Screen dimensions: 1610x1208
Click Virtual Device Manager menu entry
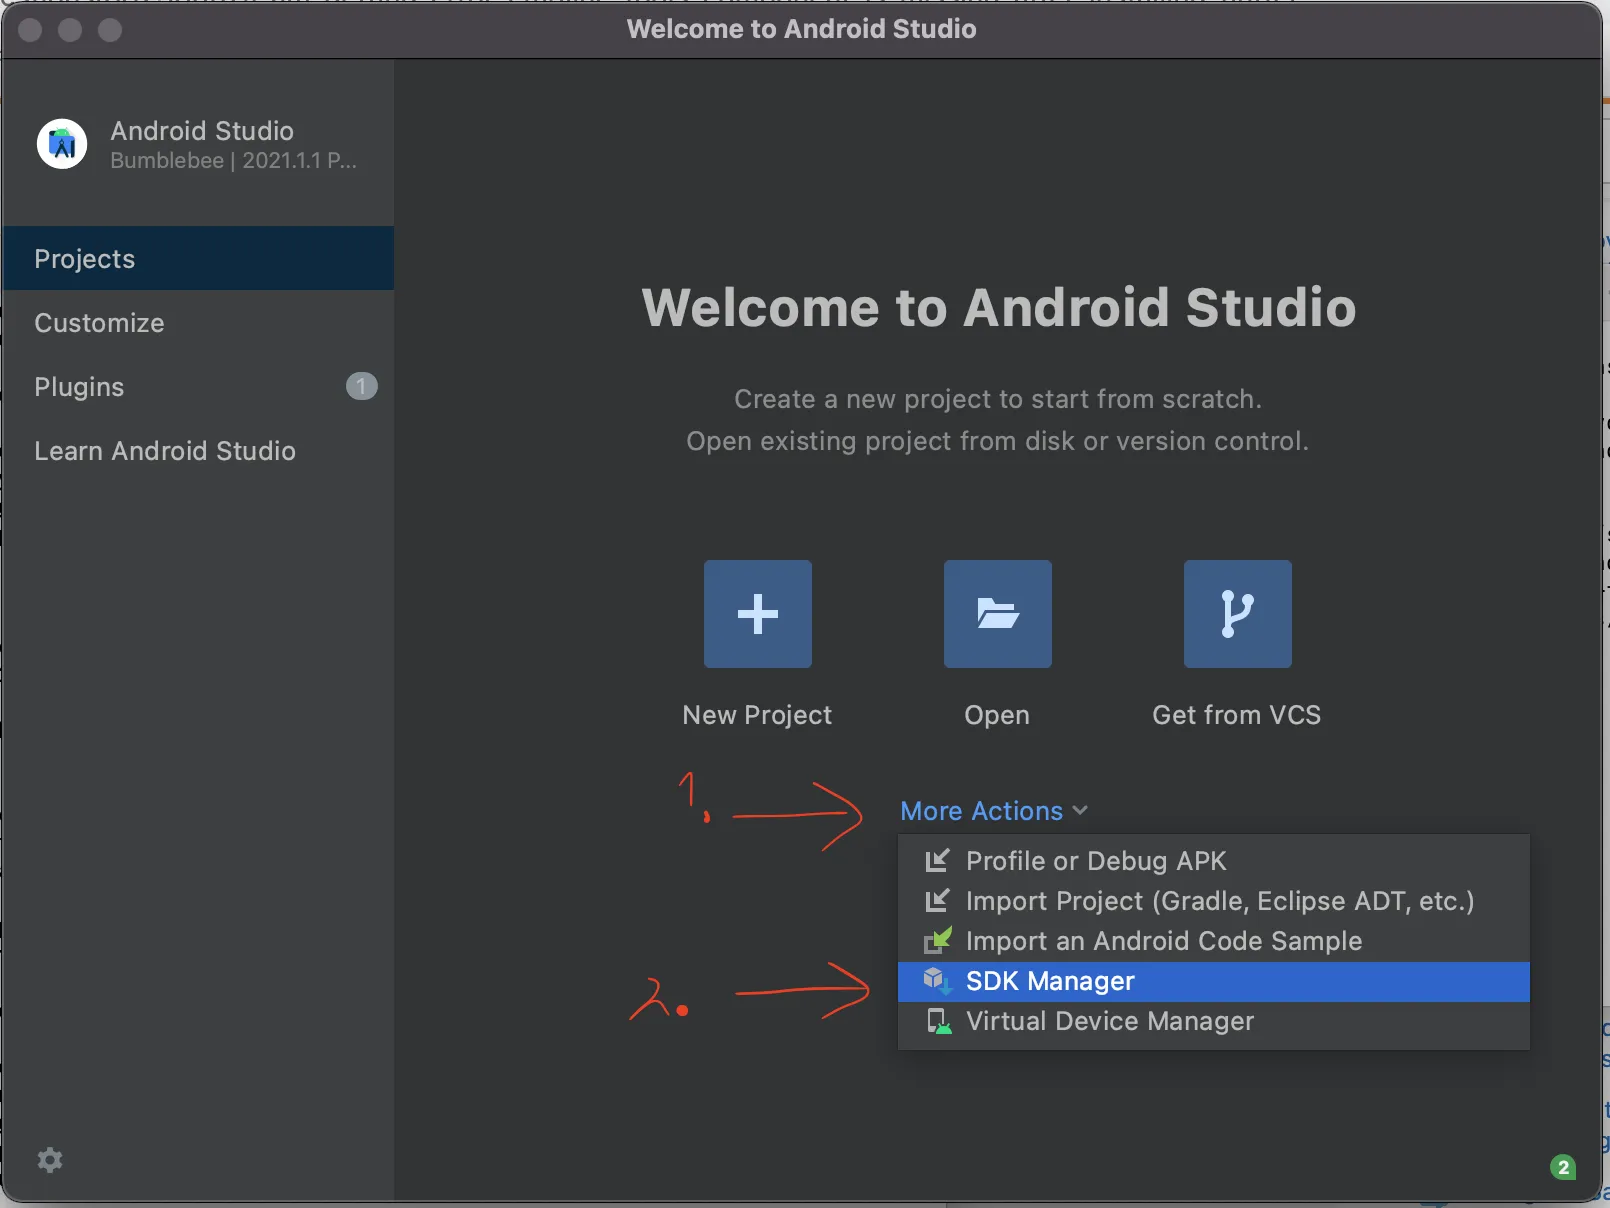click(1110, 1021)
